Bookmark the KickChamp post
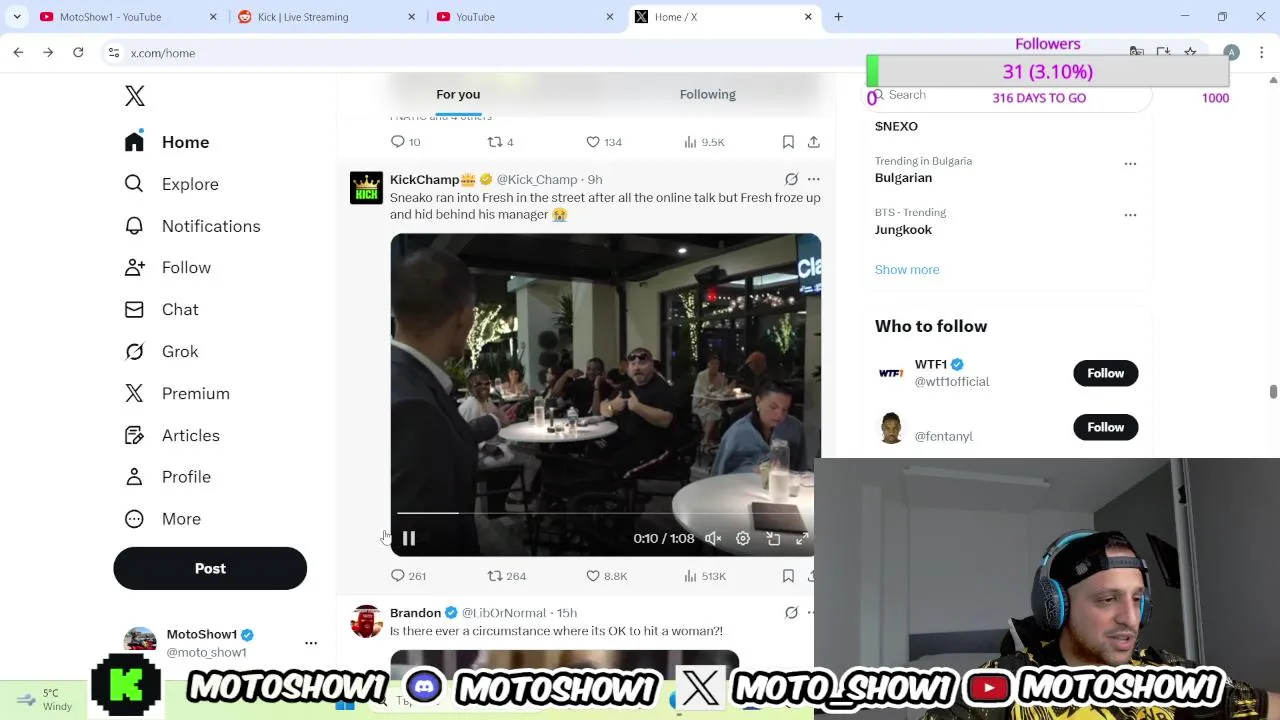The height and width of the screenshot is (720, 1280). pos(788,576)
